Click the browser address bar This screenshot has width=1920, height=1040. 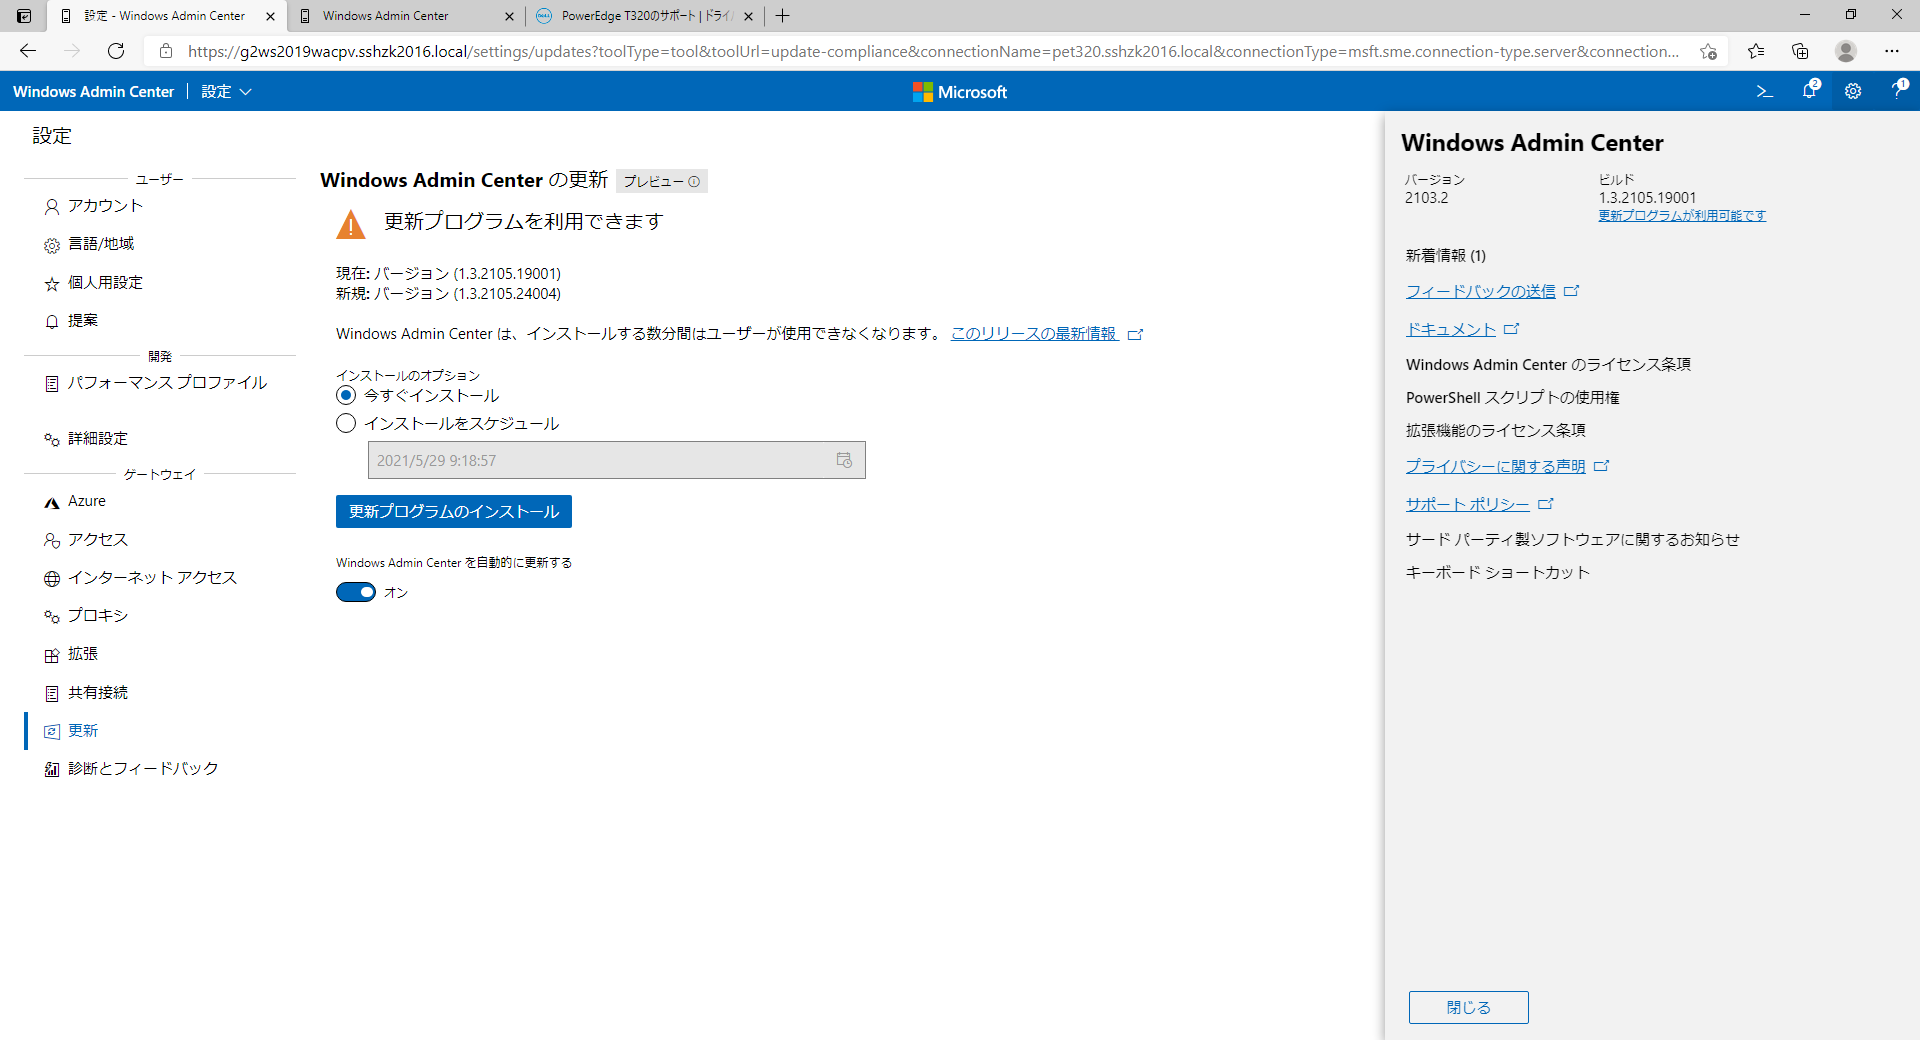(x=933, y=51)
